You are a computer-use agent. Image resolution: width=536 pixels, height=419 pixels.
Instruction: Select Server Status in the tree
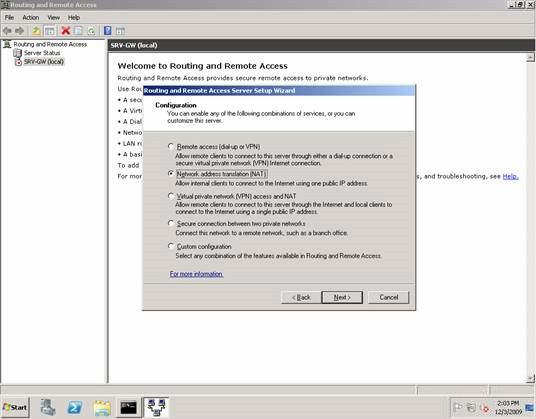pos(42,53)
